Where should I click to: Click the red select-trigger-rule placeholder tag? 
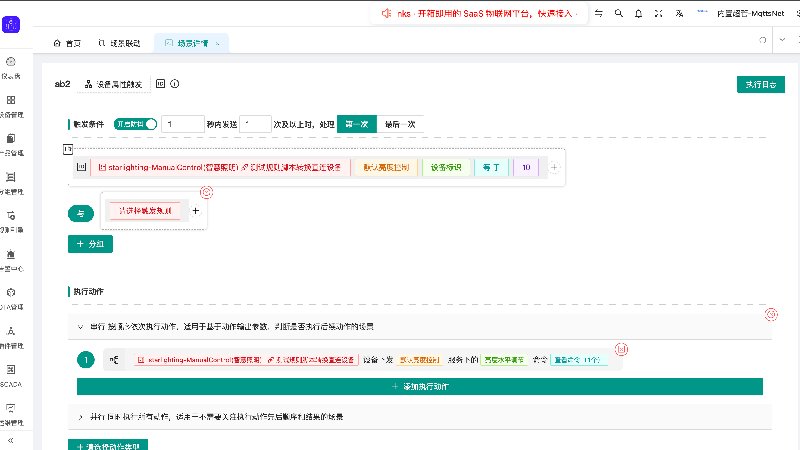(x=145, y=211)
